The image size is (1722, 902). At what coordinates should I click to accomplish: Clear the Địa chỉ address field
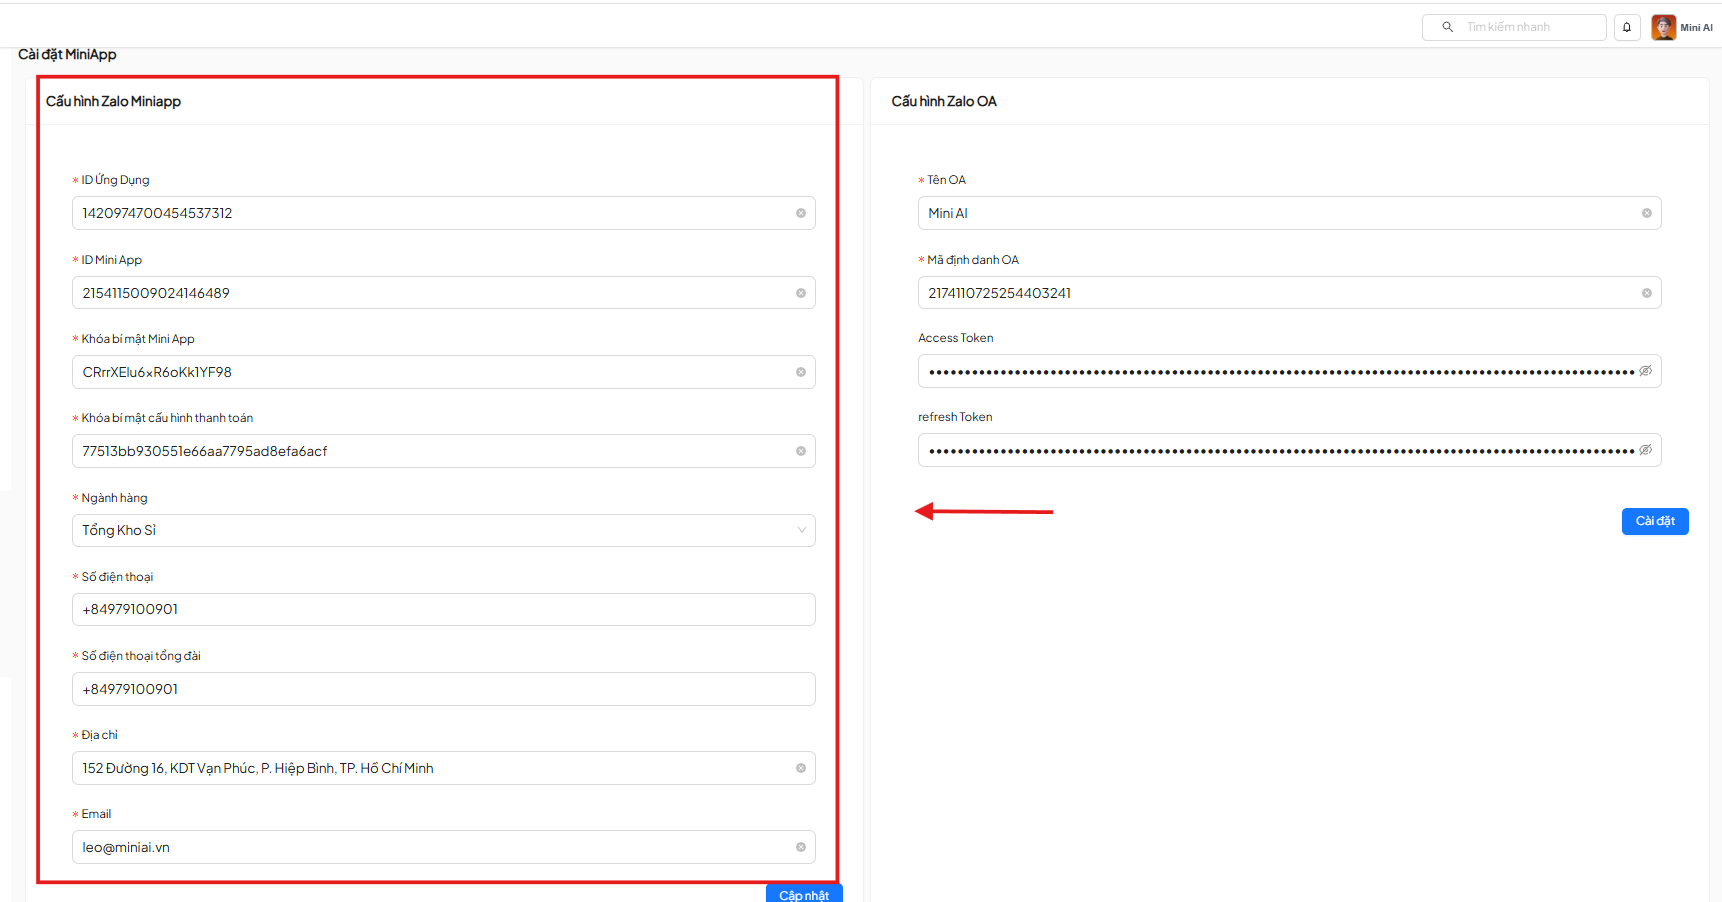[x=800, y=768]
